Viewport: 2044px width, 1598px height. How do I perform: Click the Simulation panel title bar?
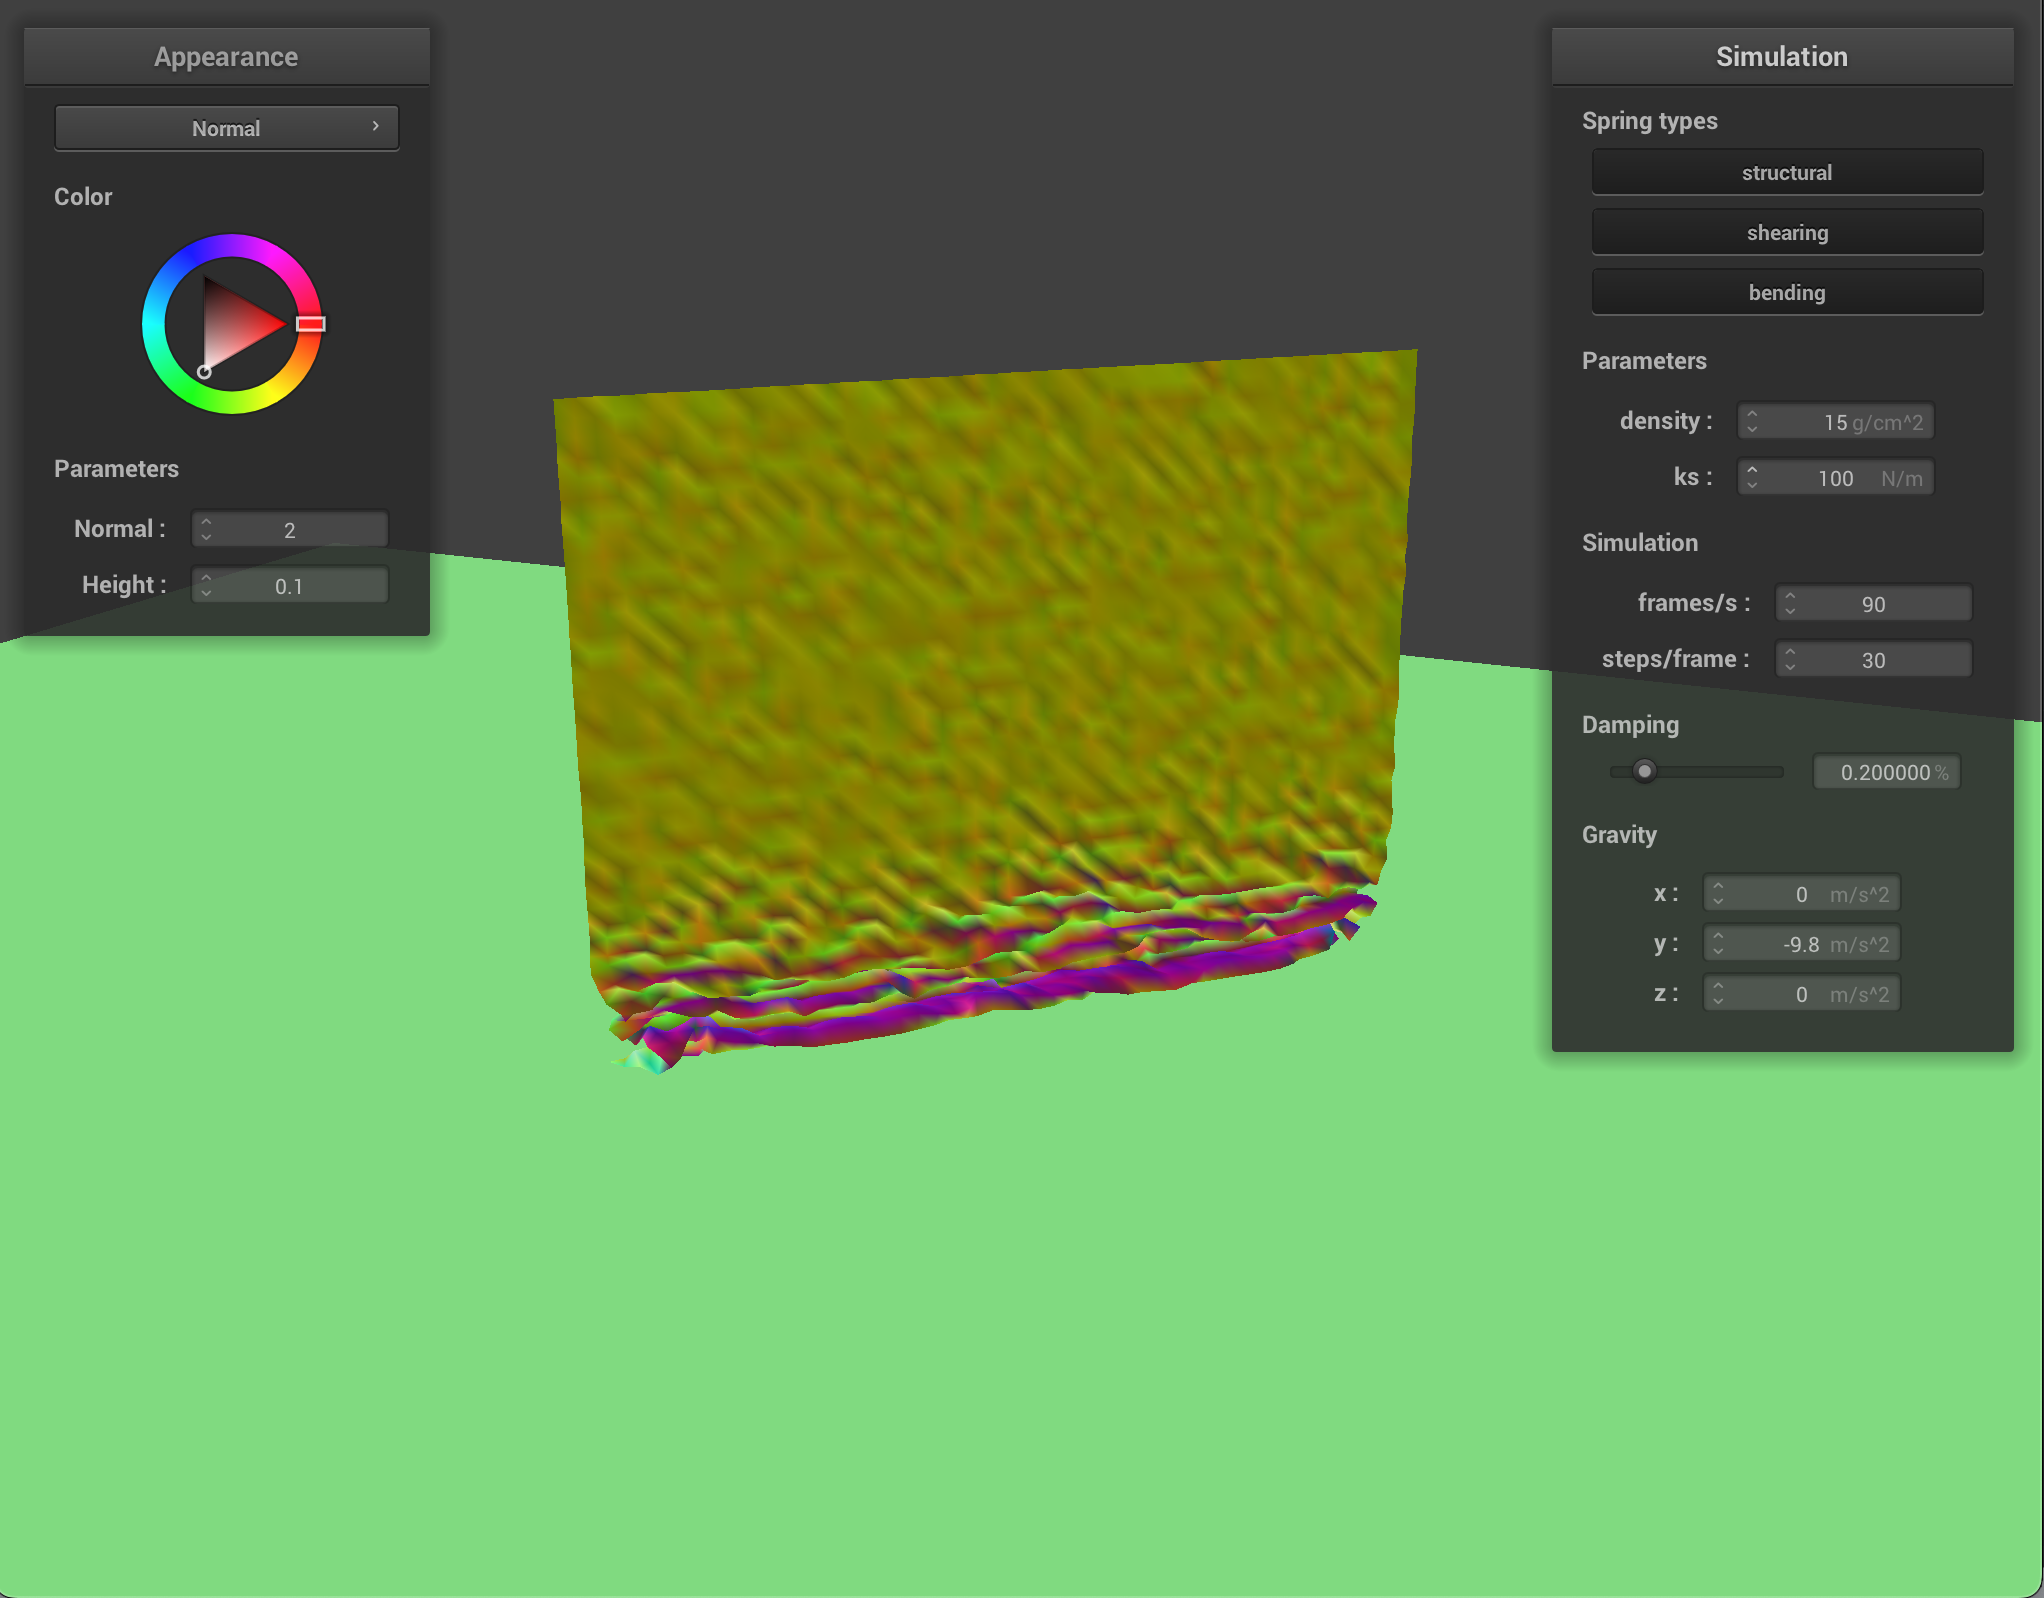(1782, 57)
